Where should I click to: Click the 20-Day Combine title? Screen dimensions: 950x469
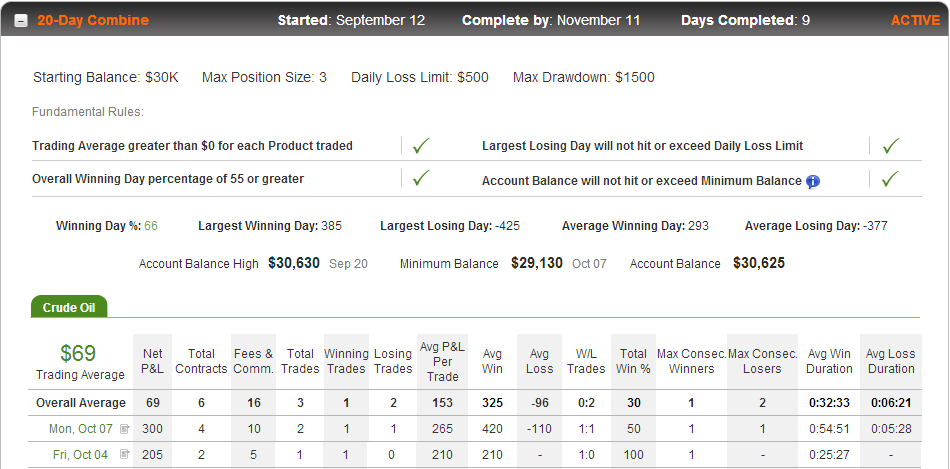pyautogui.click(x=93, y=21)
